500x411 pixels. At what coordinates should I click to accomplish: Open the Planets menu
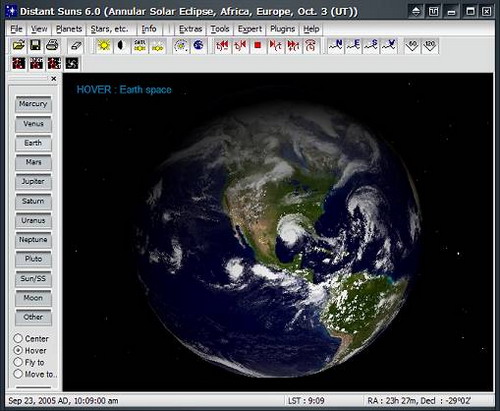point(69,29)
